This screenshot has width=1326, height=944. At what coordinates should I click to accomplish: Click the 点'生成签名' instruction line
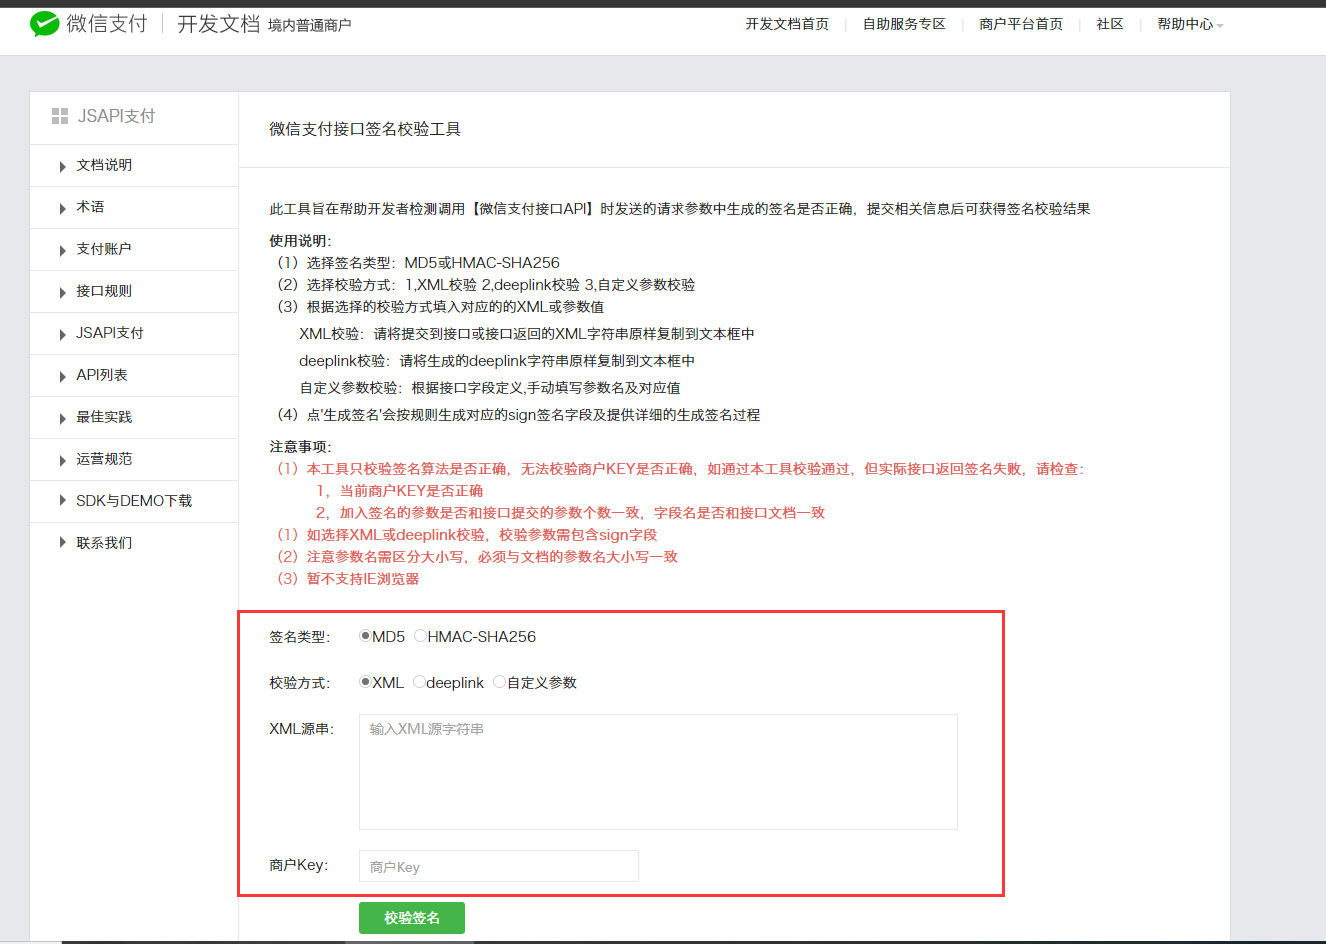click(518, 415)
